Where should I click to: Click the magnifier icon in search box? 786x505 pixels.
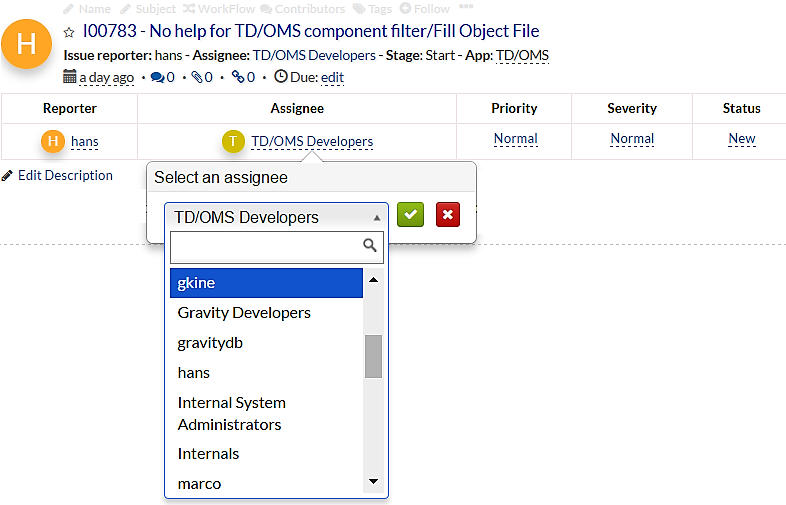coord(369,245)
